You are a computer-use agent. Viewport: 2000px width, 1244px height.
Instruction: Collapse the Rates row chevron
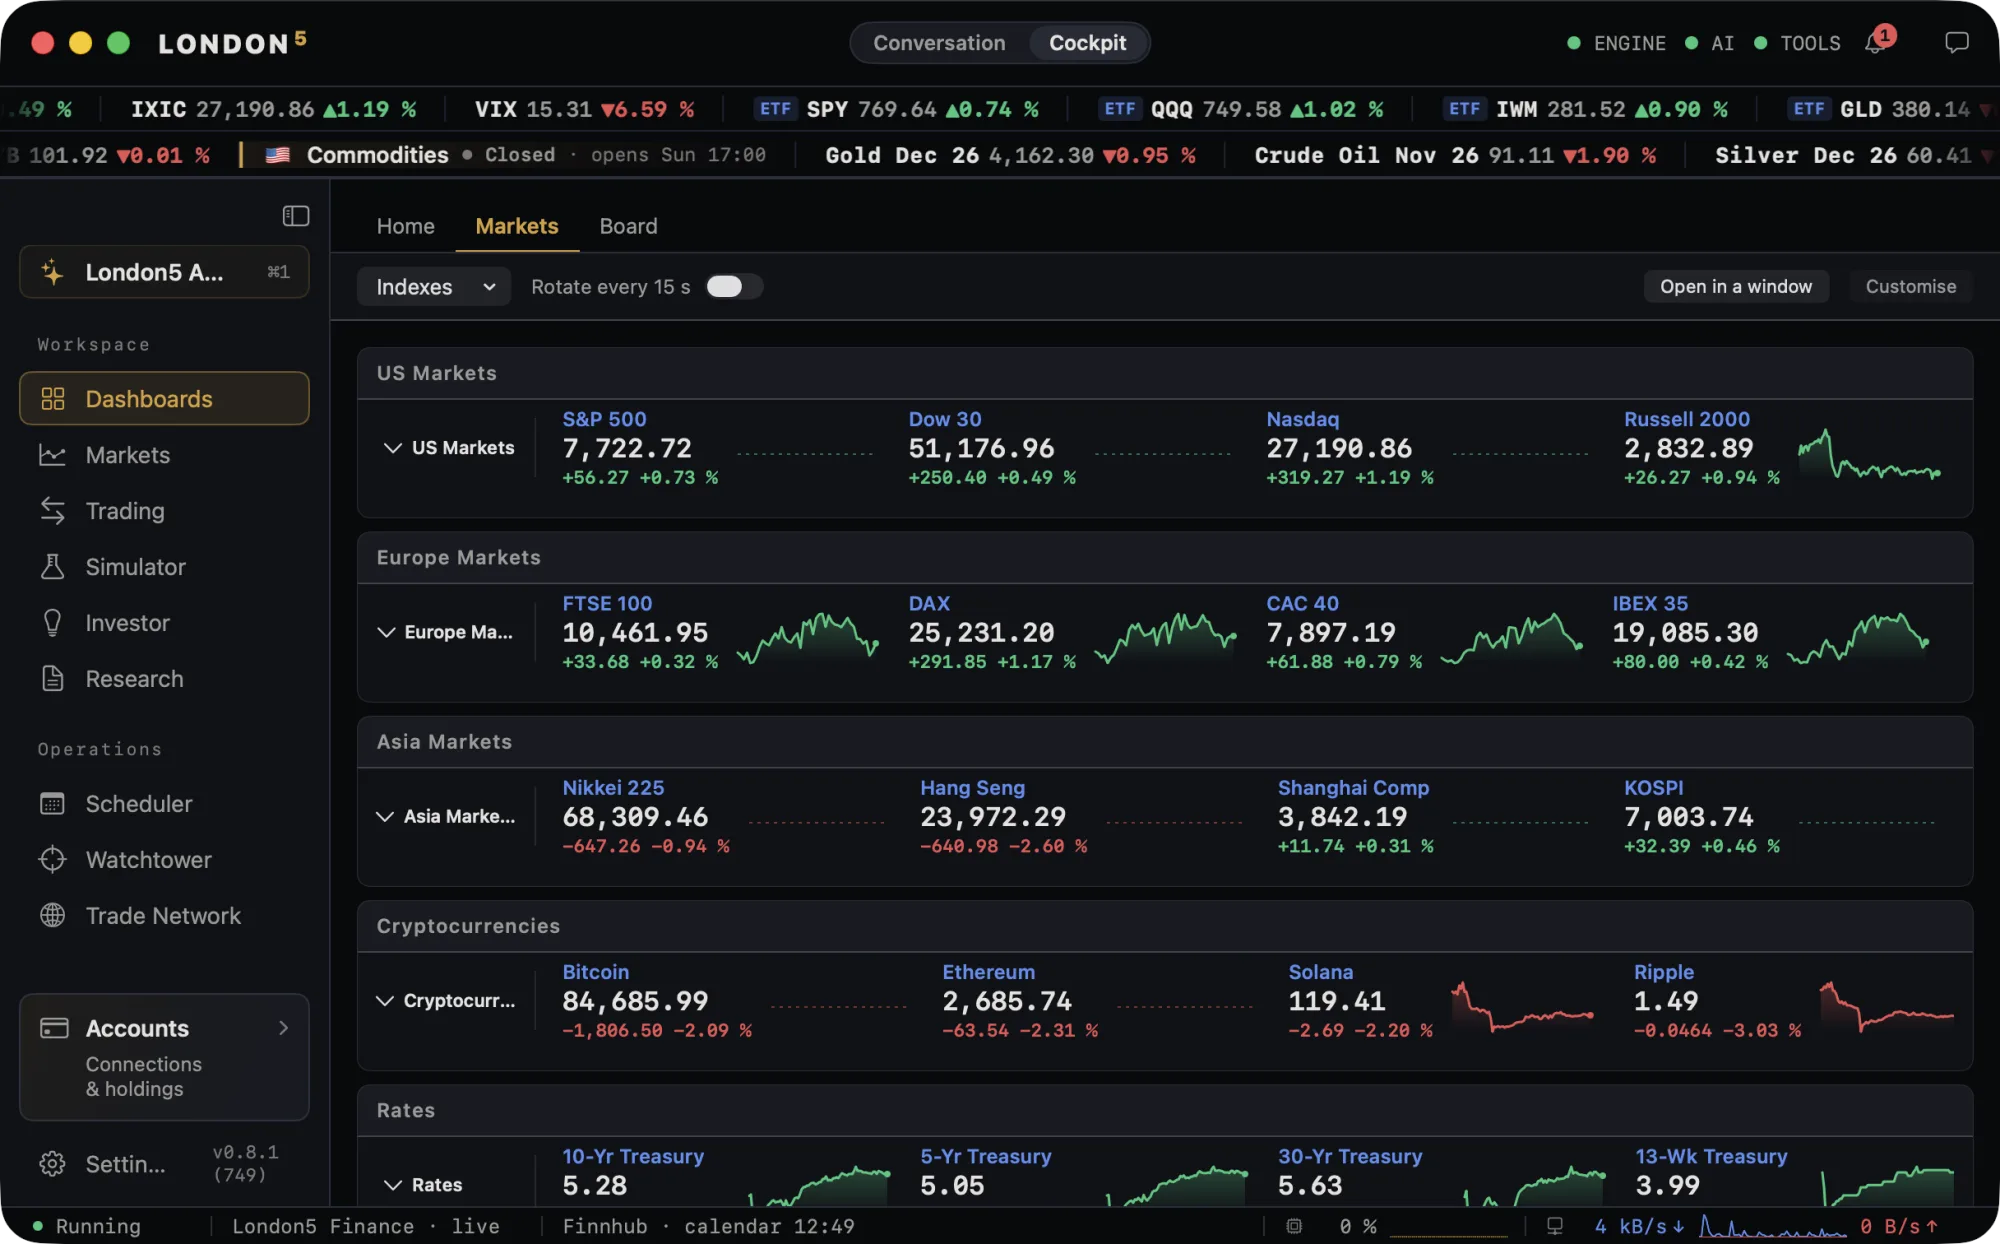pyautogui.click(x=393, y=1185)
